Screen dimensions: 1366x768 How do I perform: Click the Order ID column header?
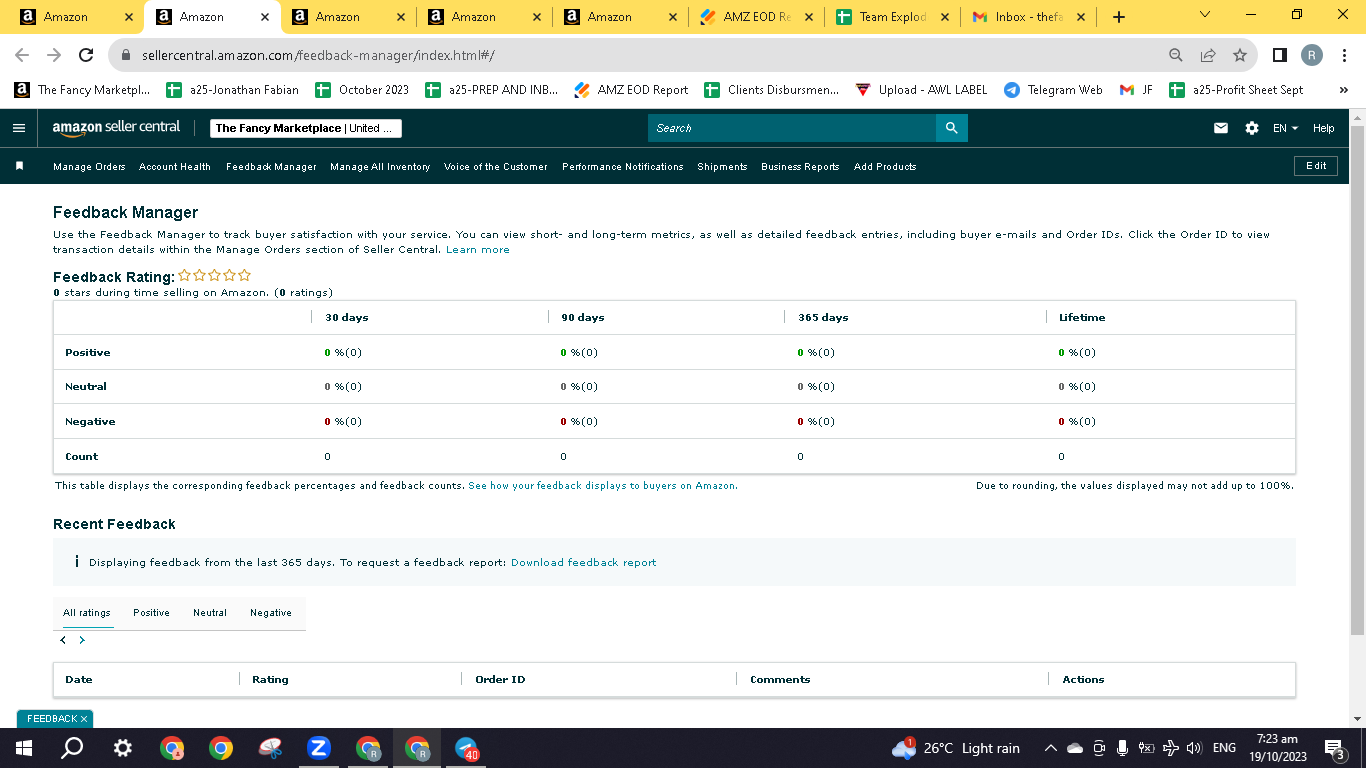(500, 680)
